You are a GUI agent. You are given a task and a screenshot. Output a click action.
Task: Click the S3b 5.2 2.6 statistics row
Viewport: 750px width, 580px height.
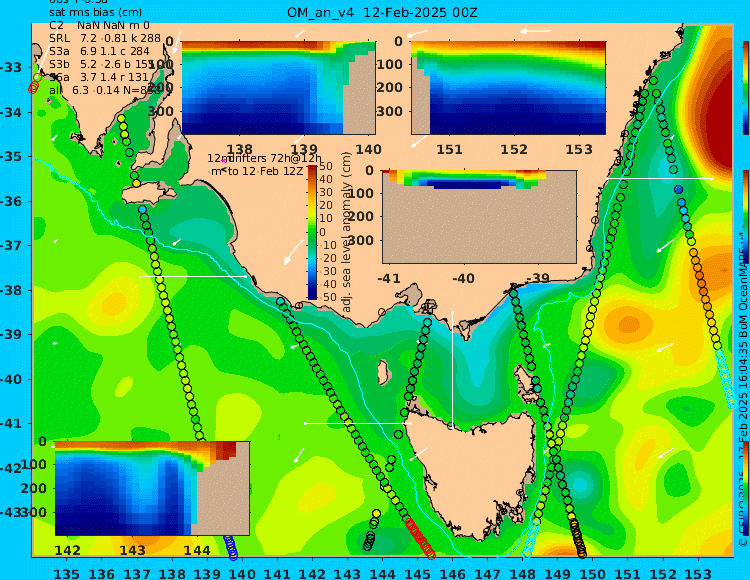(101, 64)
